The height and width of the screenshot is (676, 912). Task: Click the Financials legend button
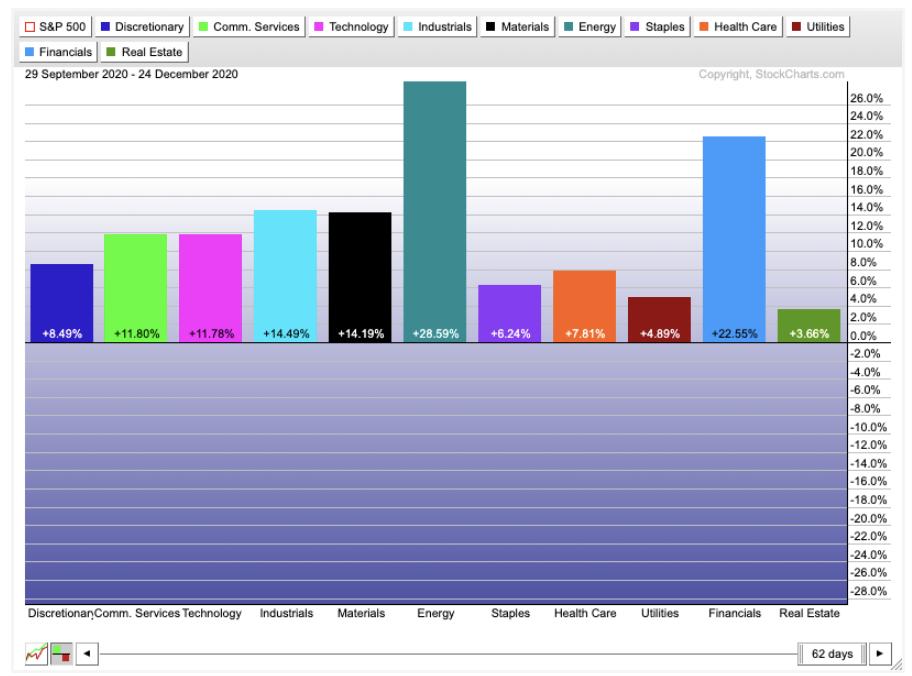tap(55, 51)
